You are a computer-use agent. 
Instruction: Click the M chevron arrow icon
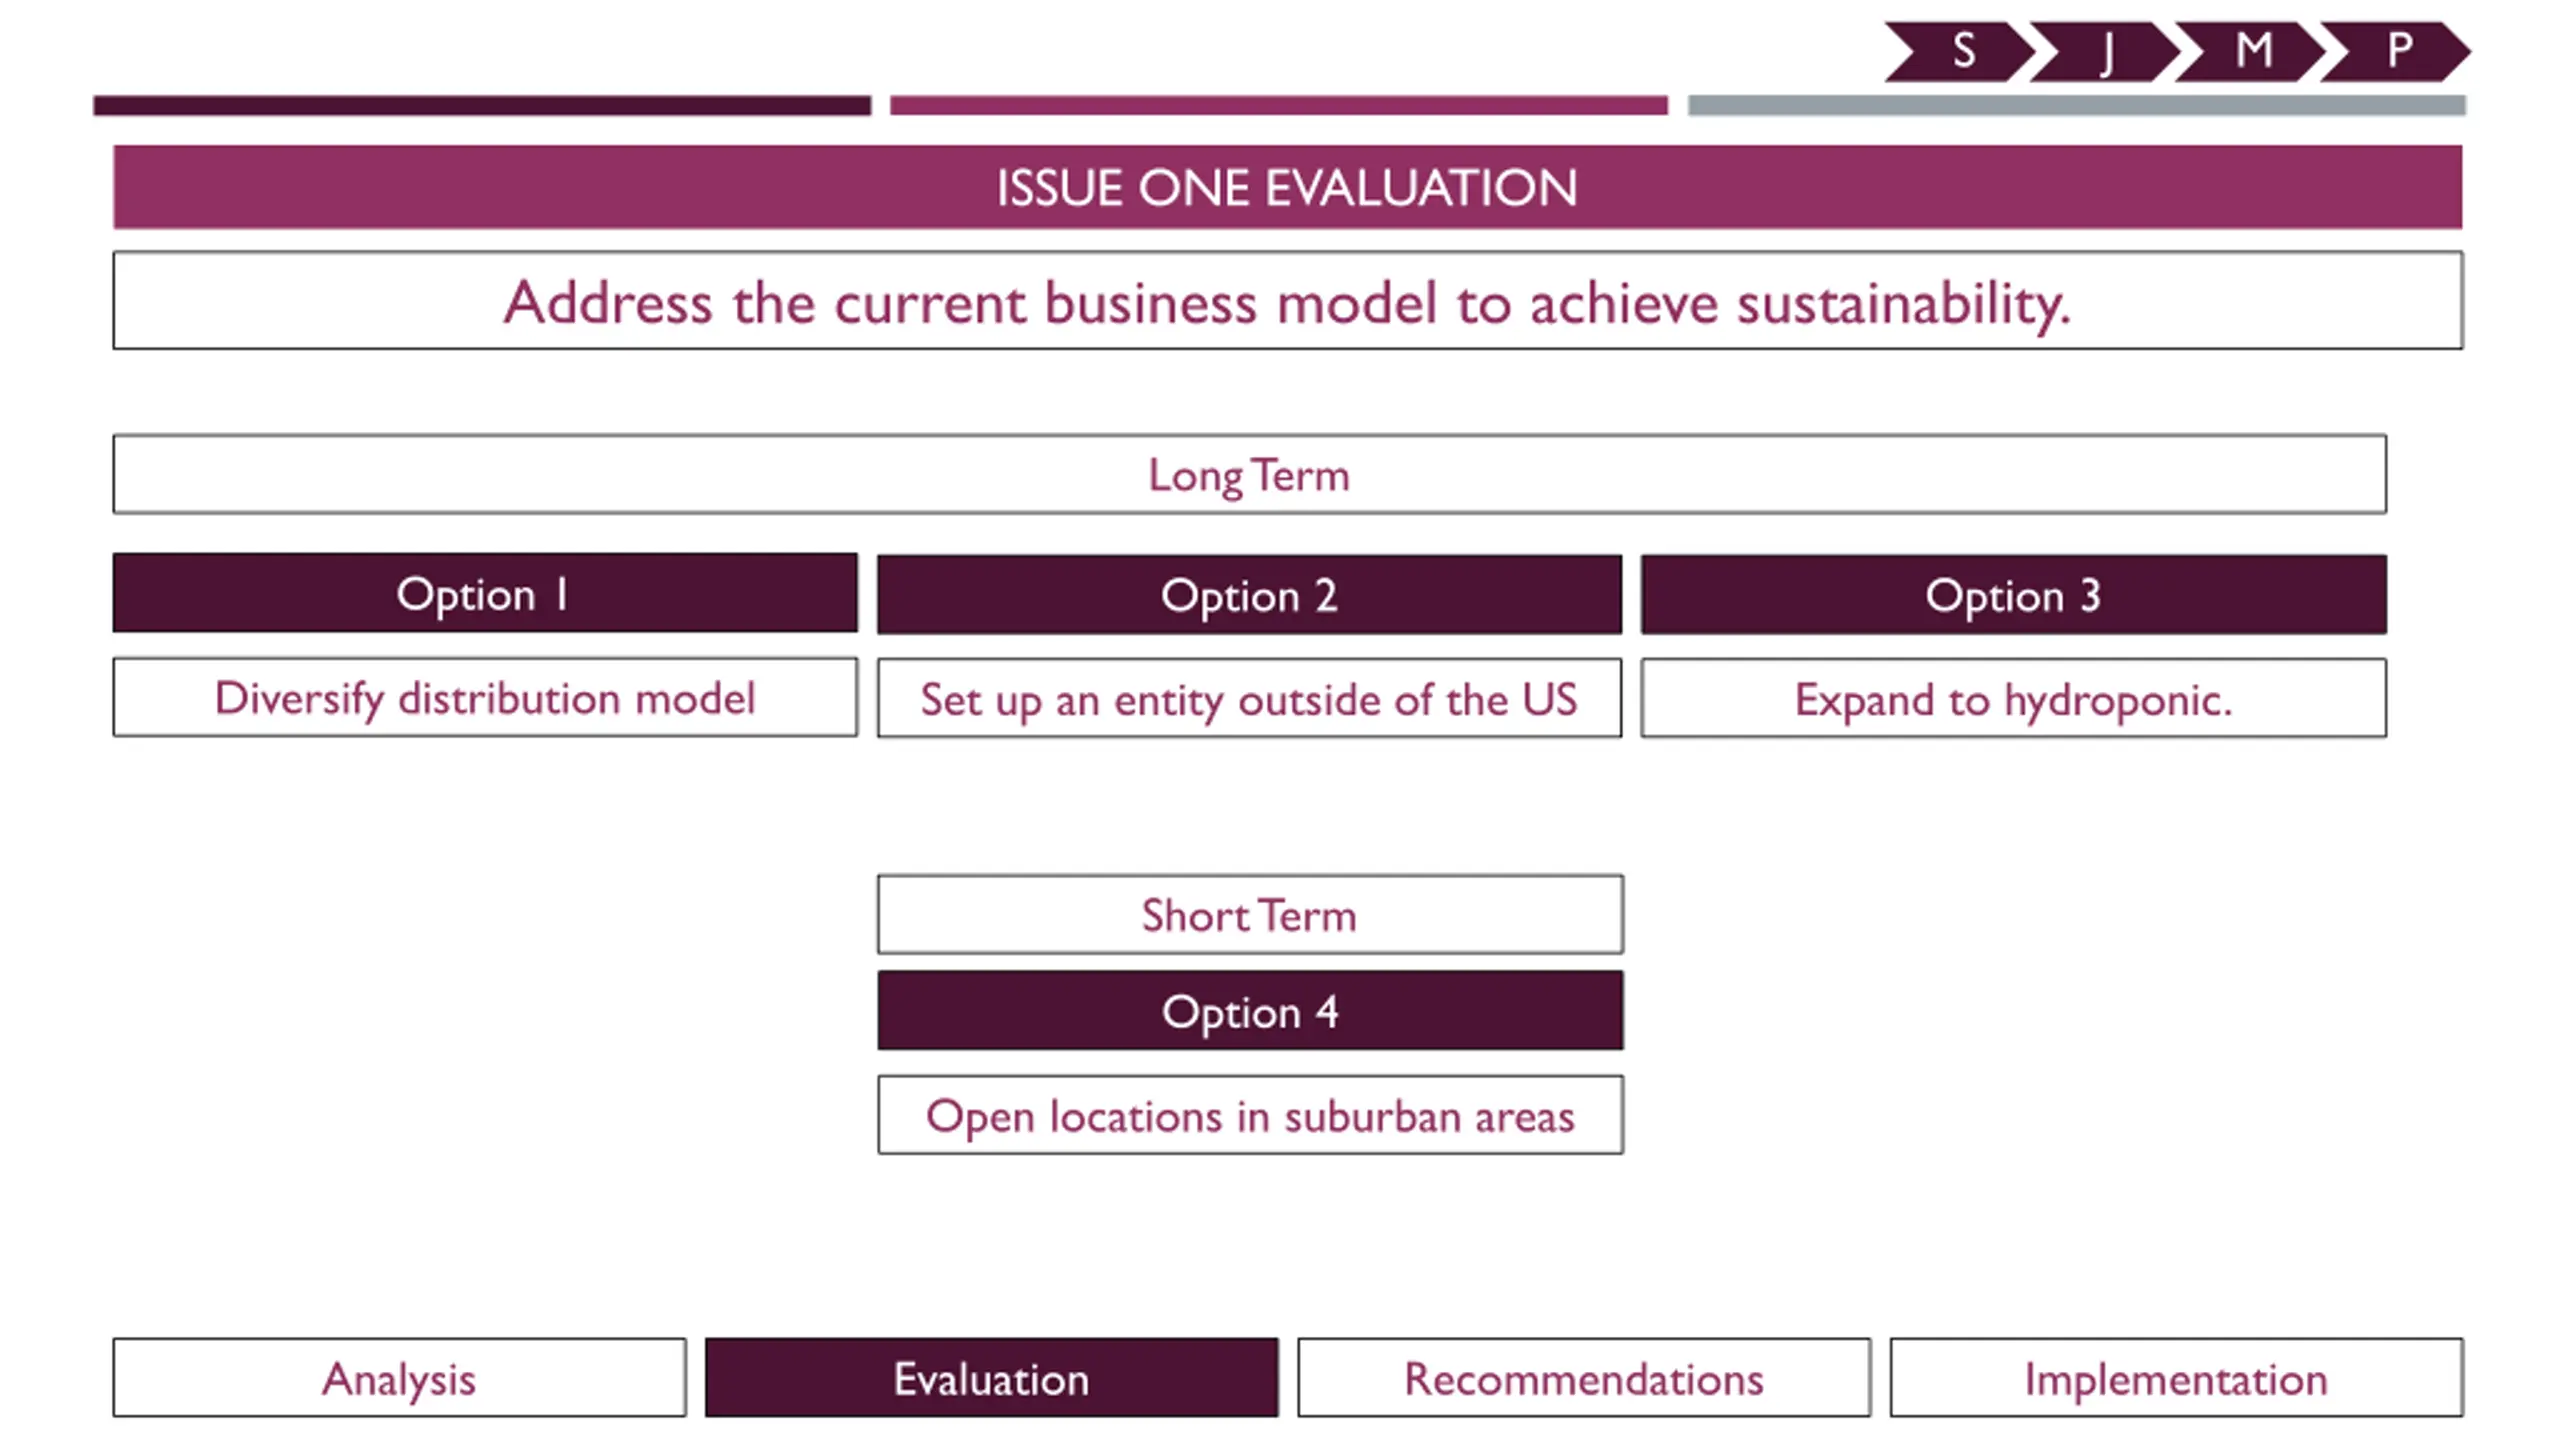coord(2250,51)
